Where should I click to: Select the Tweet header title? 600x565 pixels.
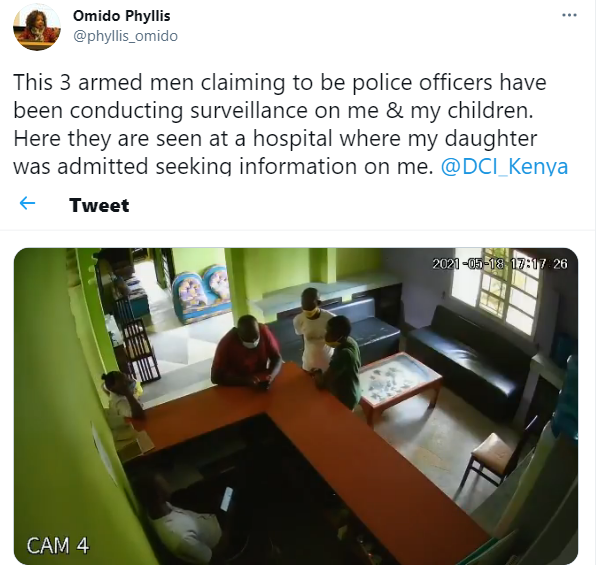pyautogui.click(x=99, y=205)
